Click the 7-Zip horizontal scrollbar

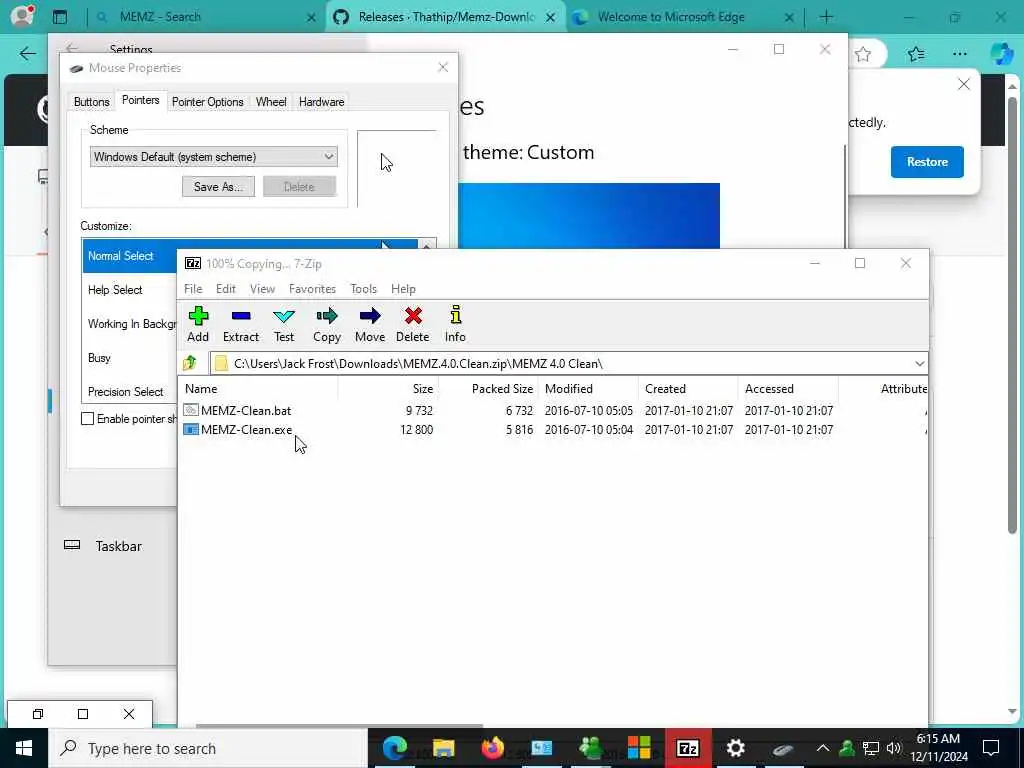[x=340, y=725]
